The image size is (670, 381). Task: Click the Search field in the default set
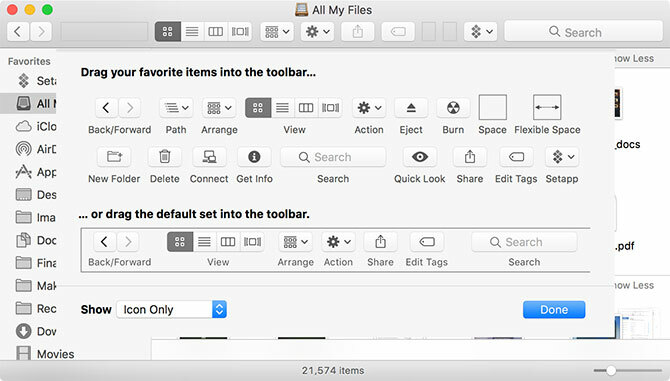(524, 242)
